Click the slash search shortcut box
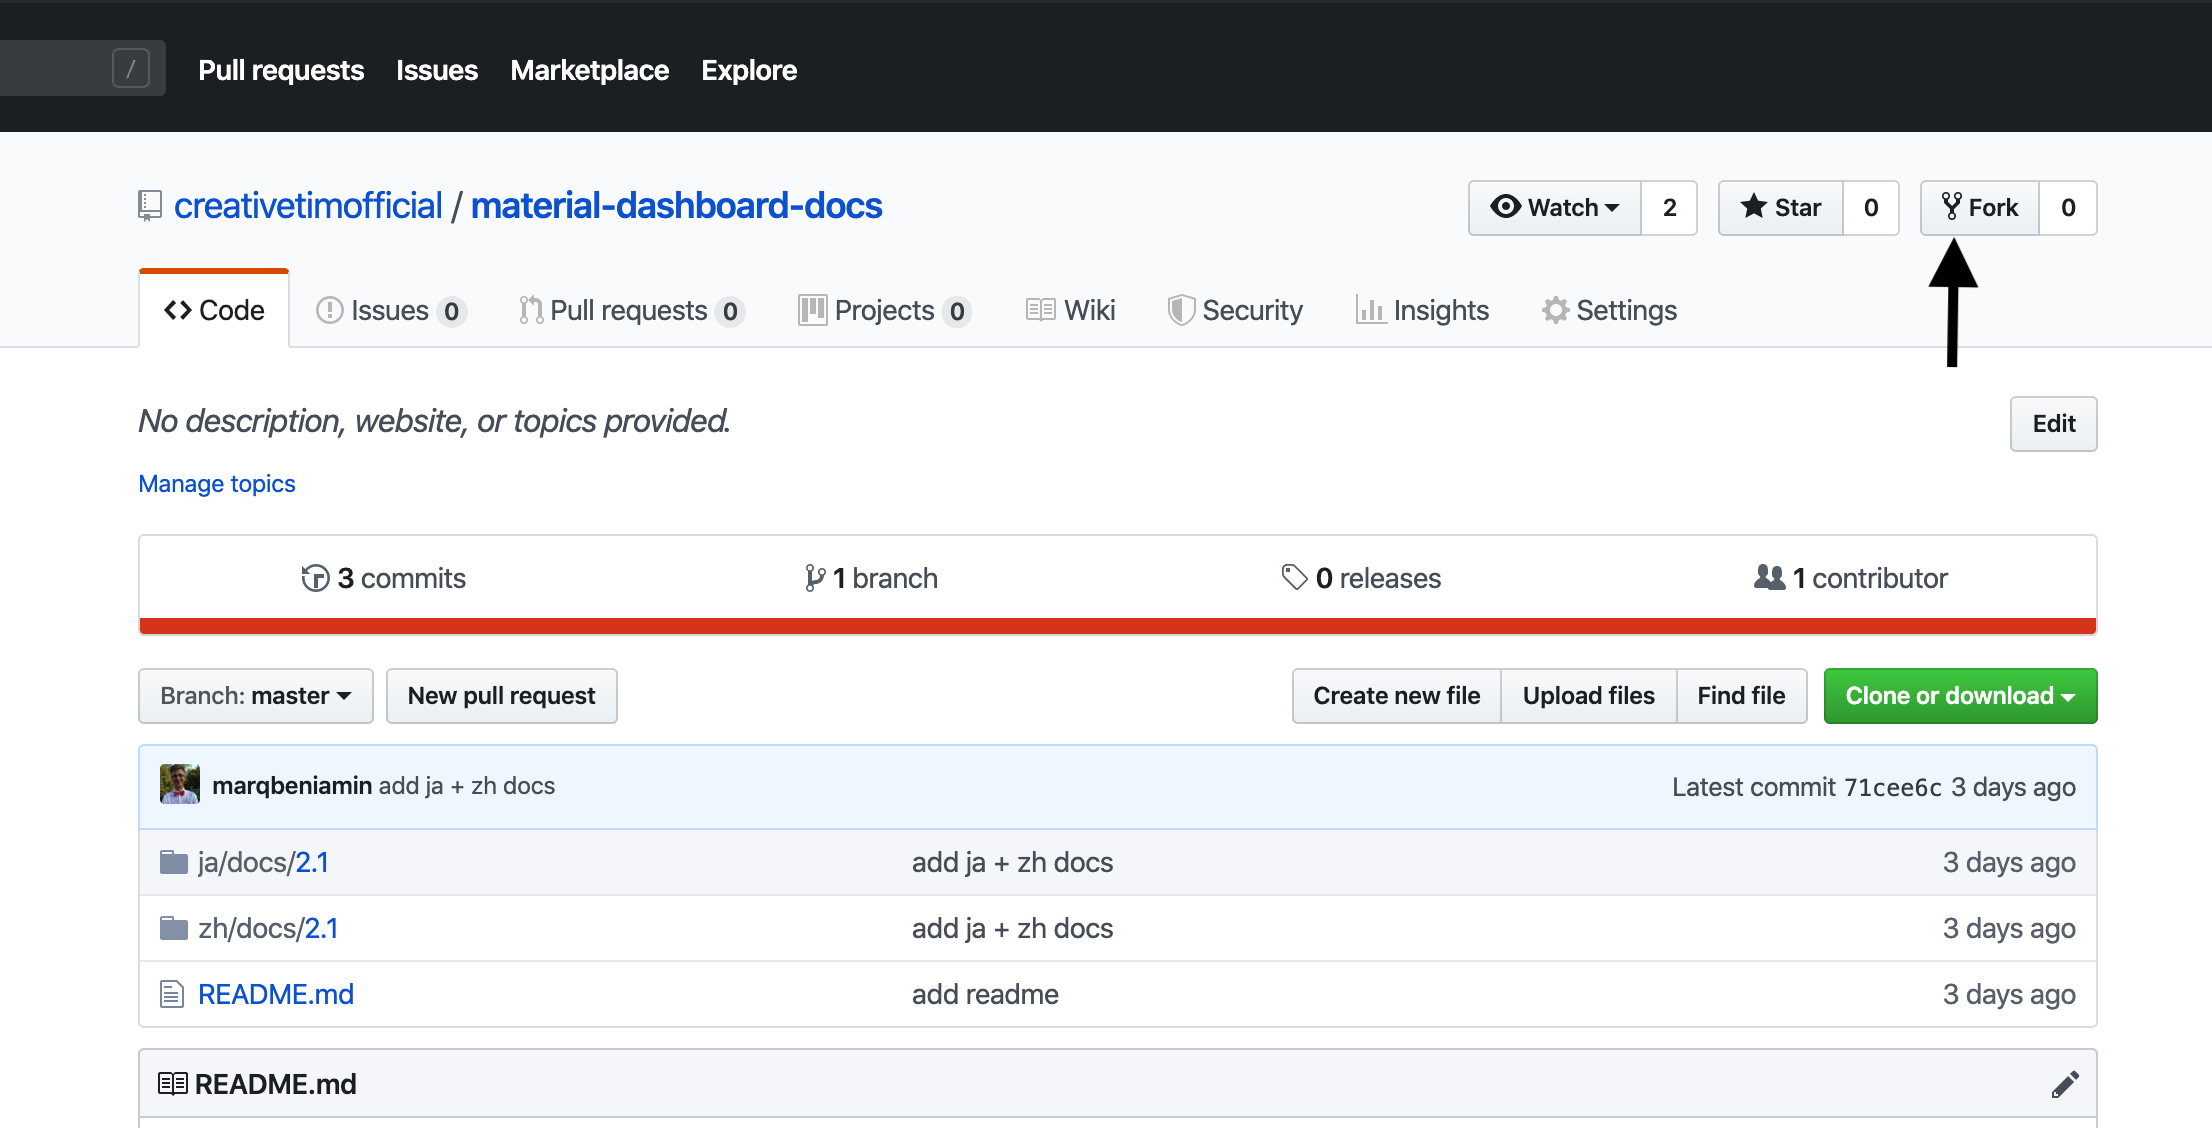Viewport: 2212px width, 1128px height. click(131, 69)
